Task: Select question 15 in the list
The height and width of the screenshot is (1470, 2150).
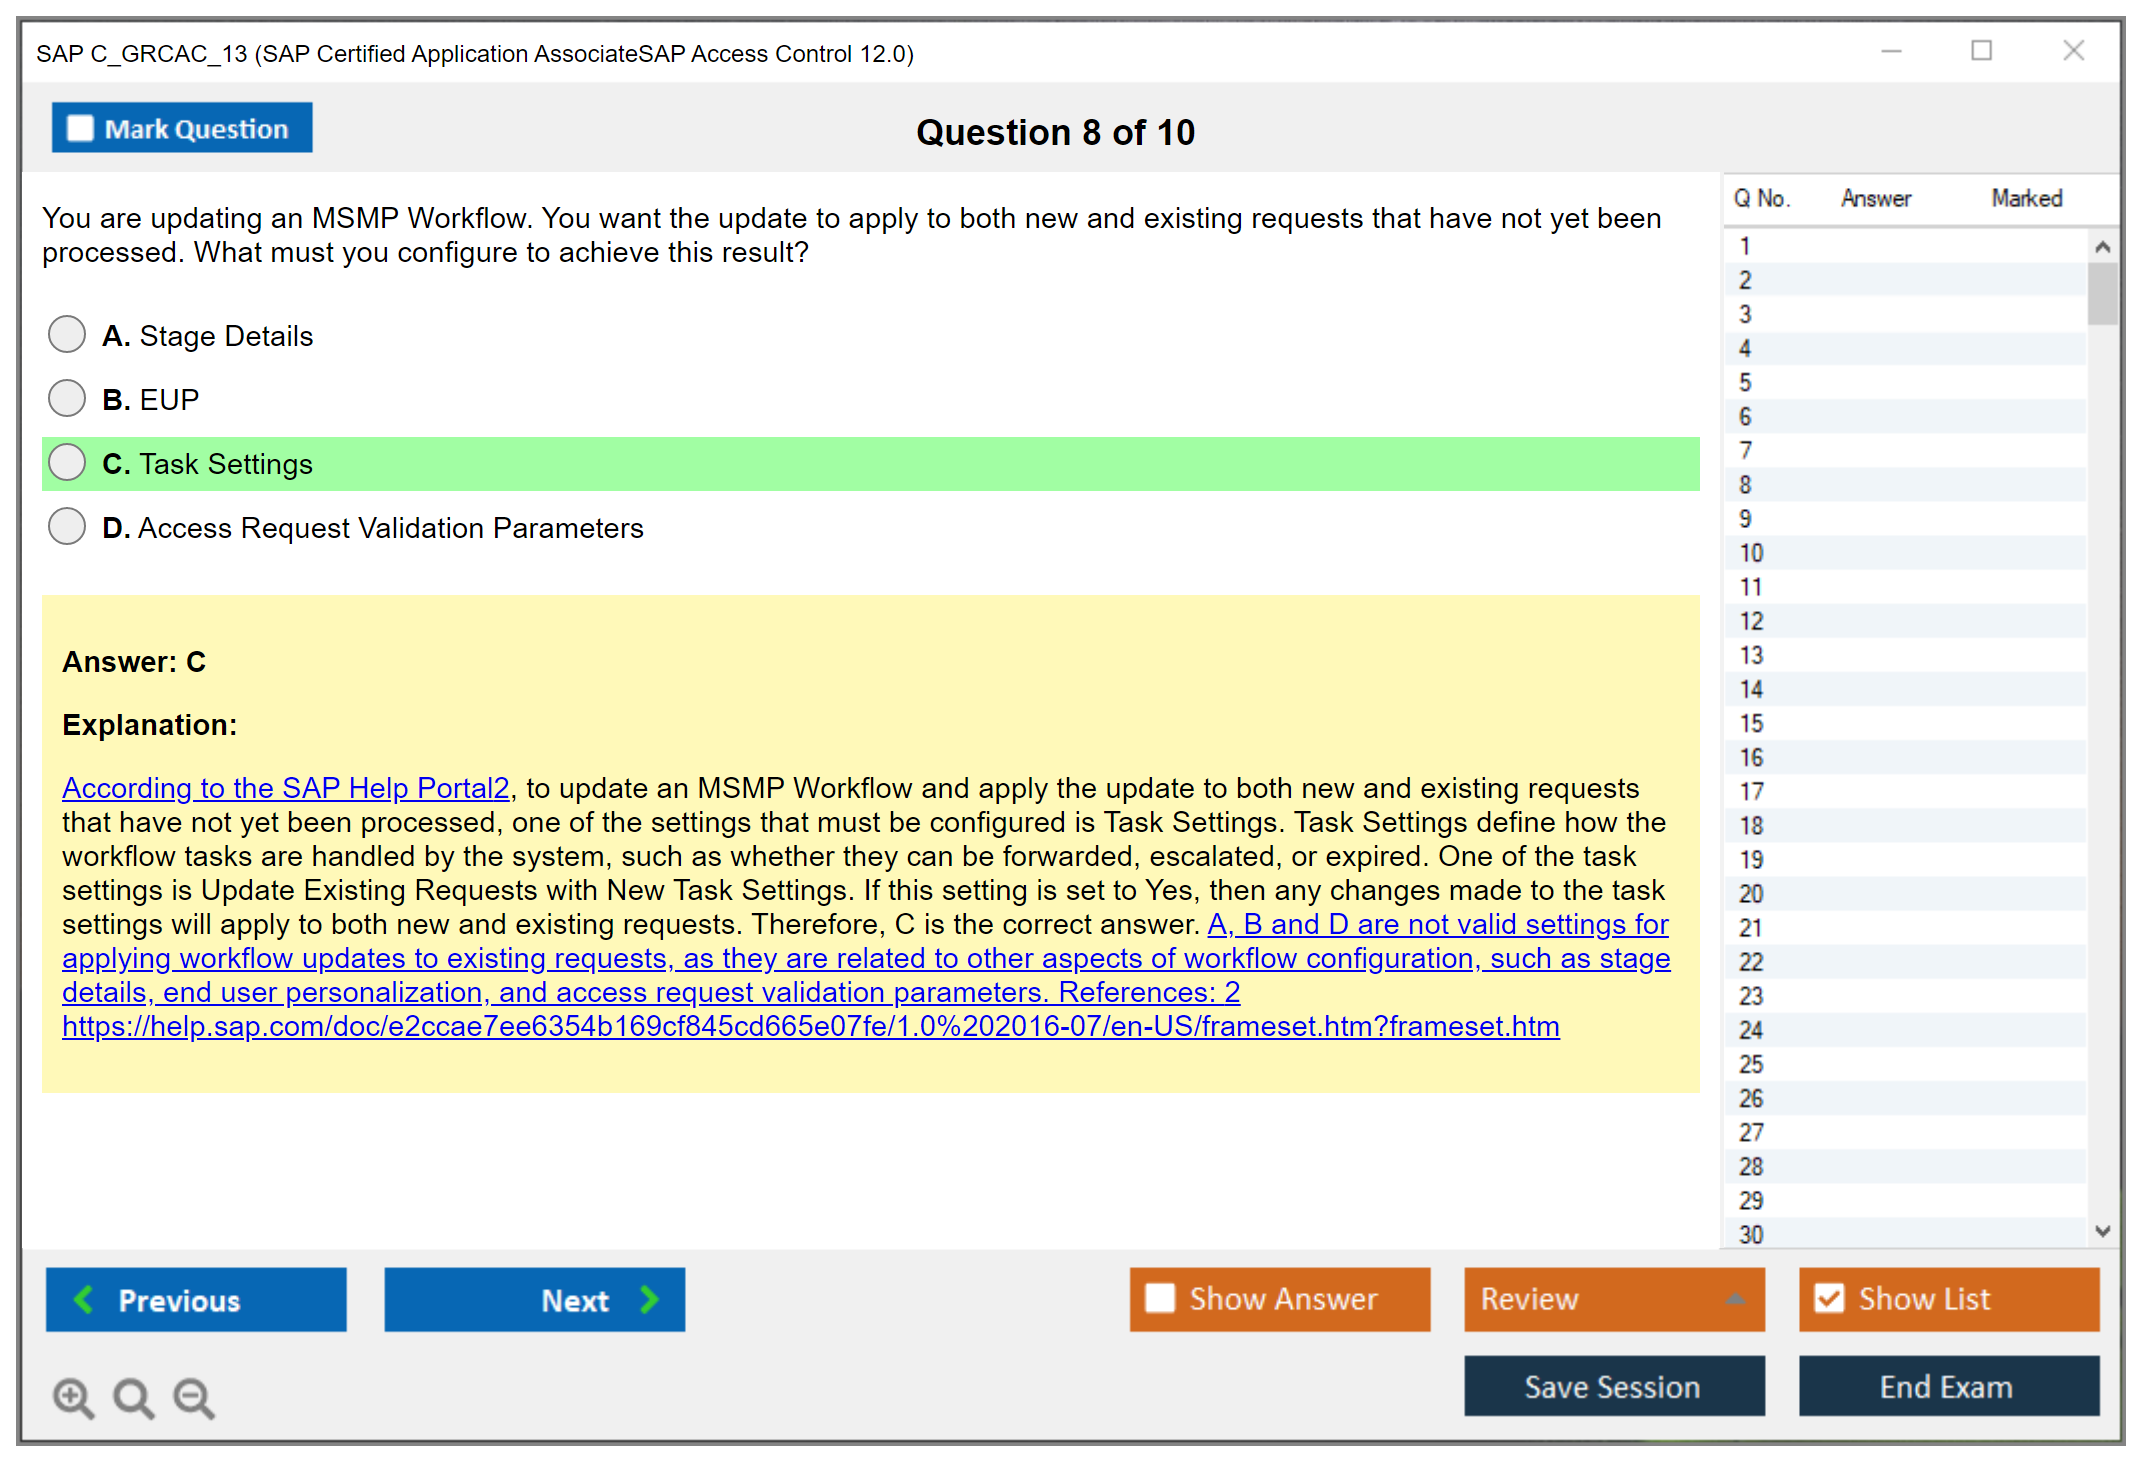Action: pos(1751,723)
